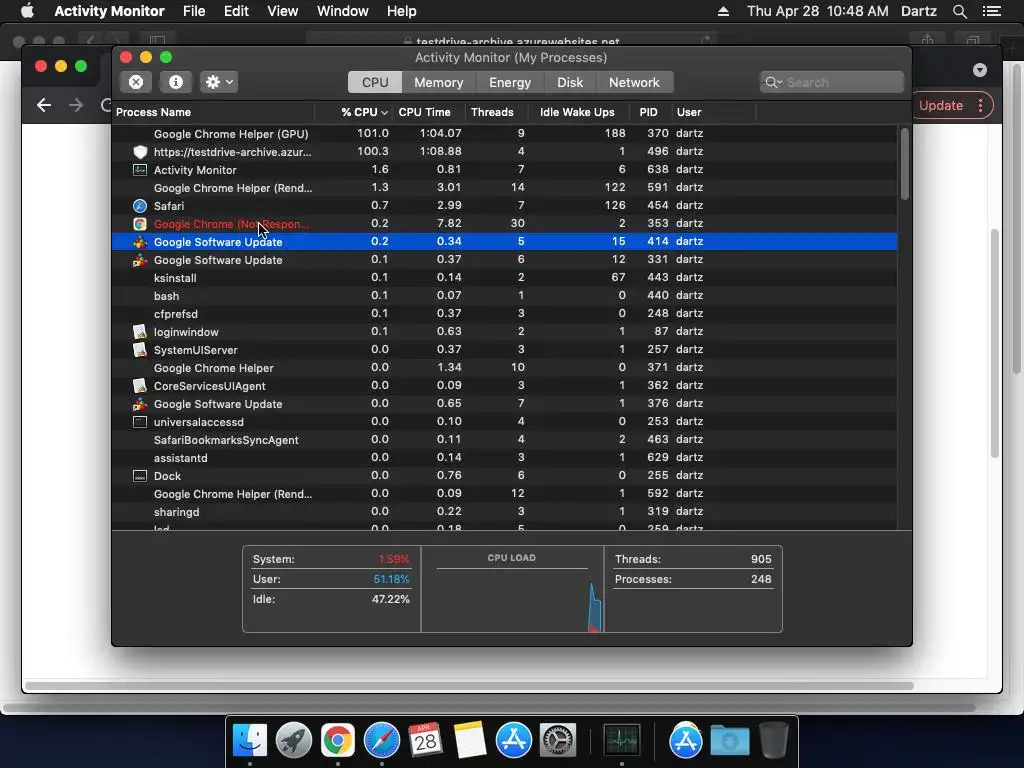The image size is (1024, 768).
Task: Click the loginwindow process icon
Action: [x=140, y=332]
